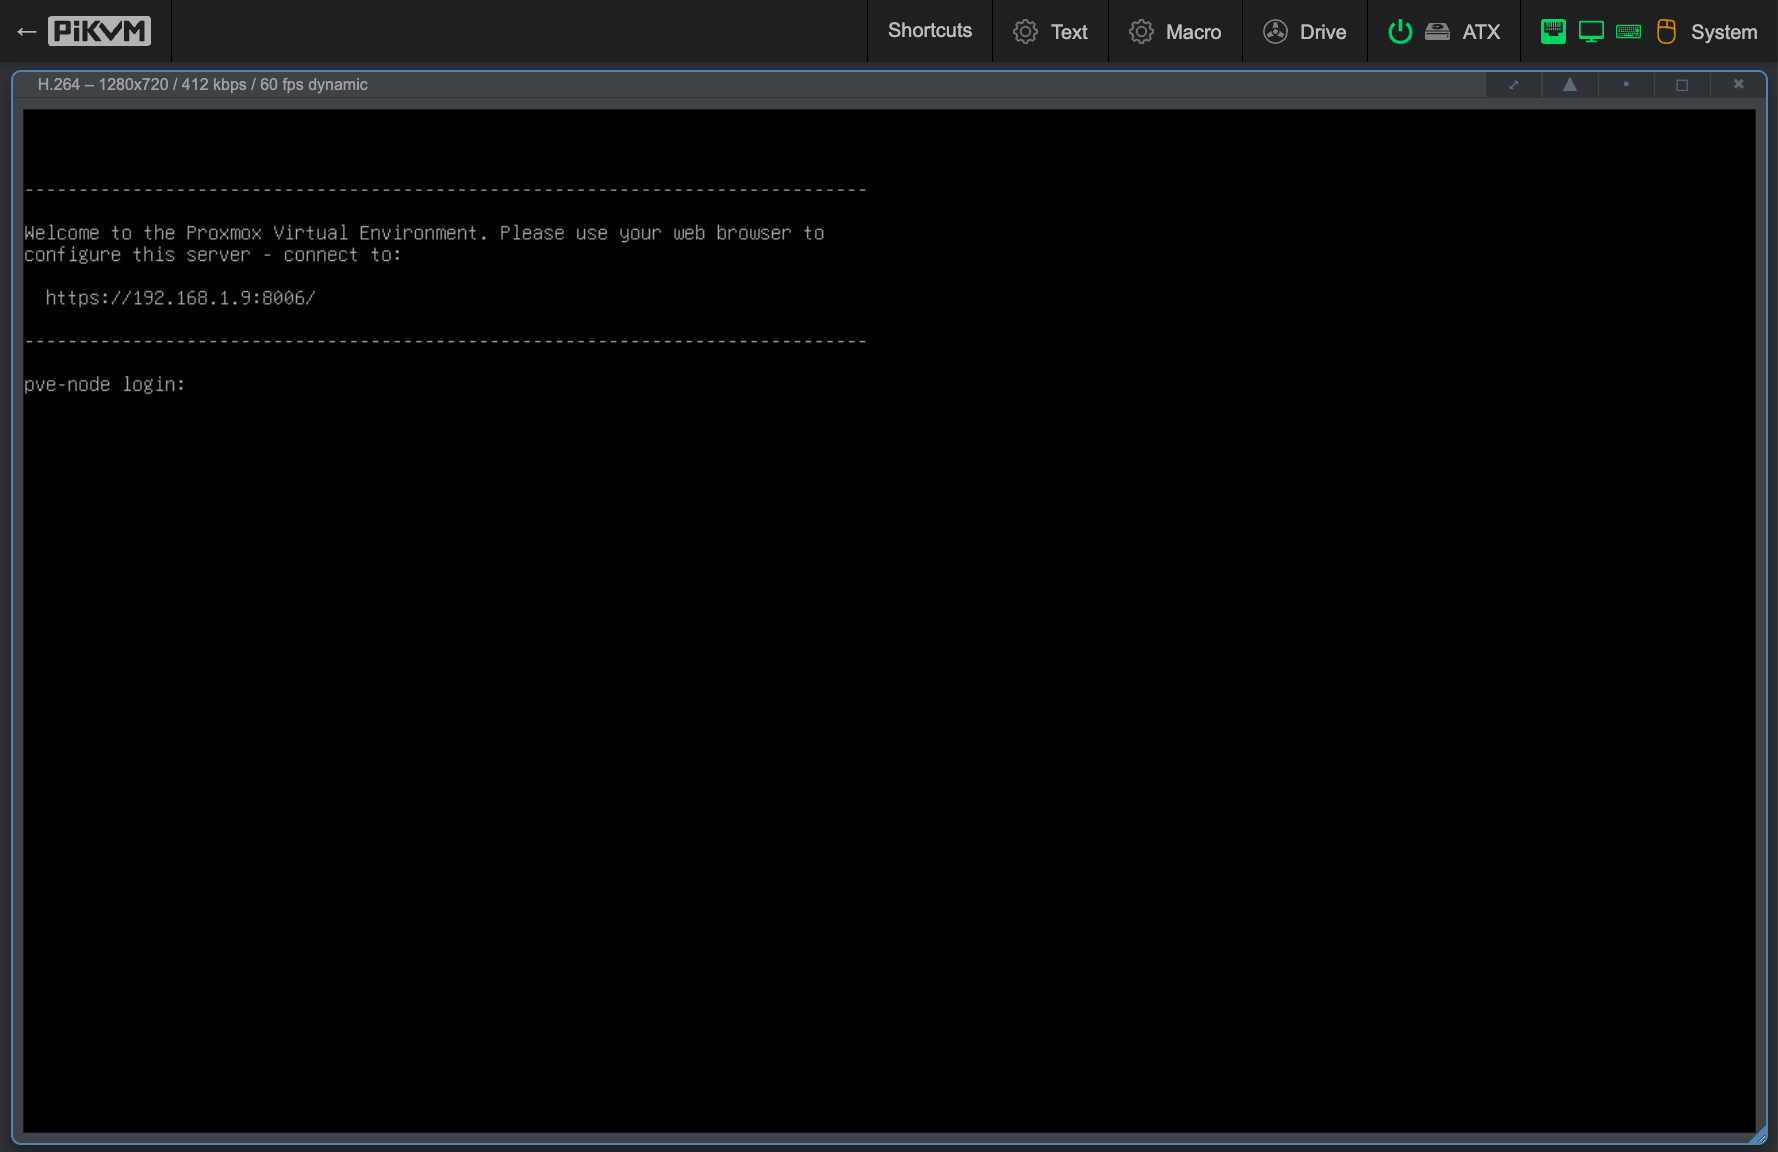Screen dimensions: 1778x1152
Task: Click the green power LED icon
Action: tap(1400, 32)
